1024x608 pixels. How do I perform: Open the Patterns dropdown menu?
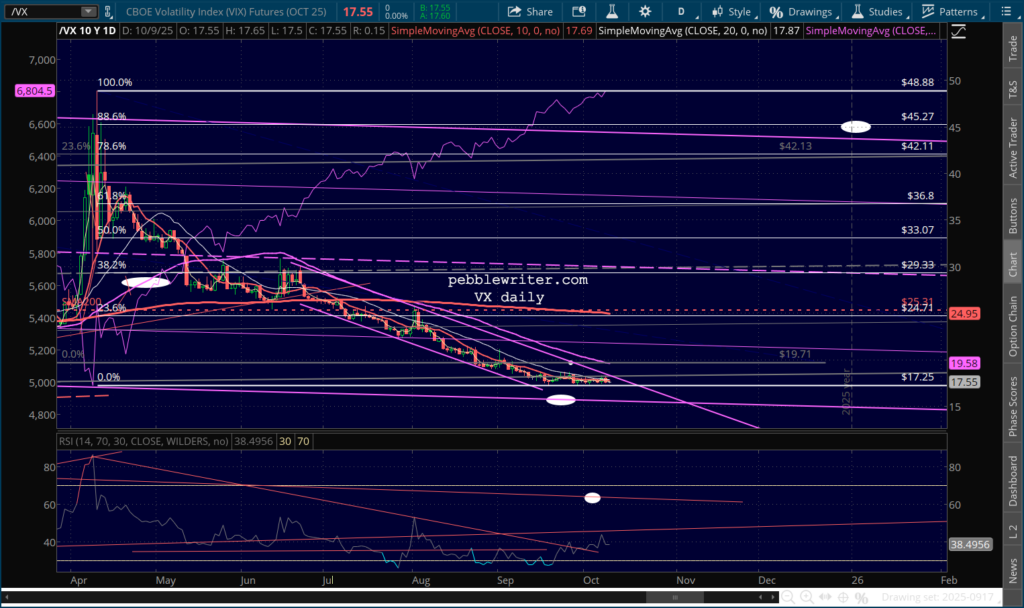tap(952, 12)
